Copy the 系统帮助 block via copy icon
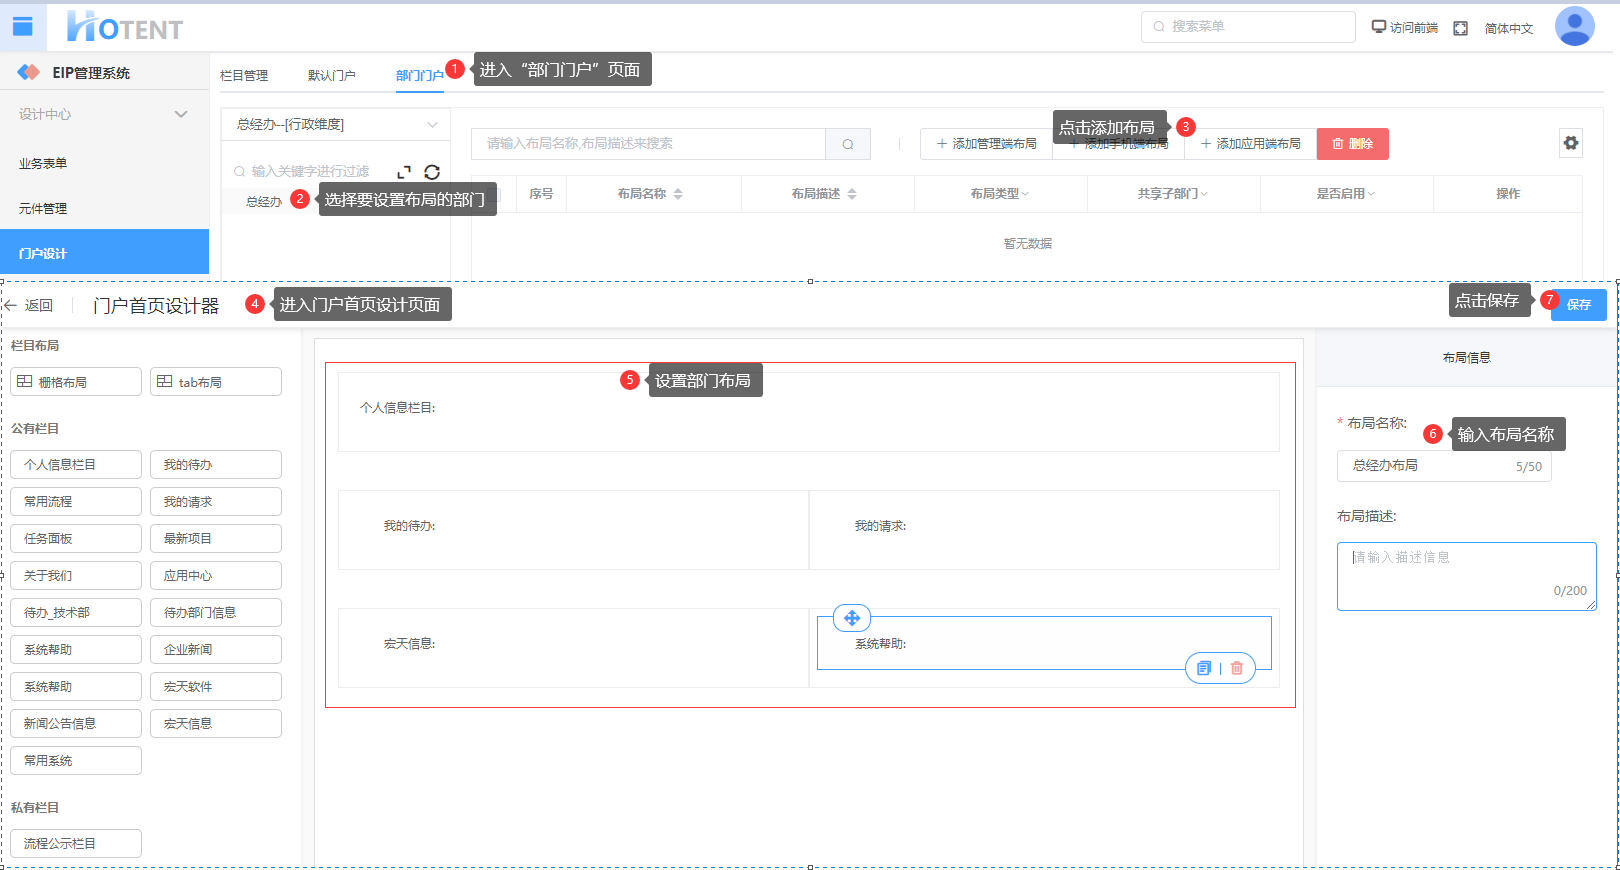1620x870 pixels. [1204, 668]
